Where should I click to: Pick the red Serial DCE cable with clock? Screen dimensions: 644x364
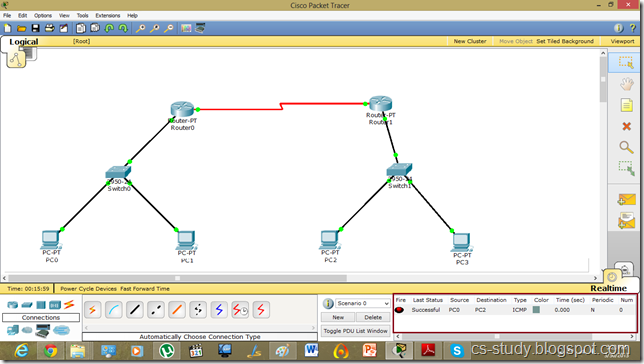click(240, 310)
